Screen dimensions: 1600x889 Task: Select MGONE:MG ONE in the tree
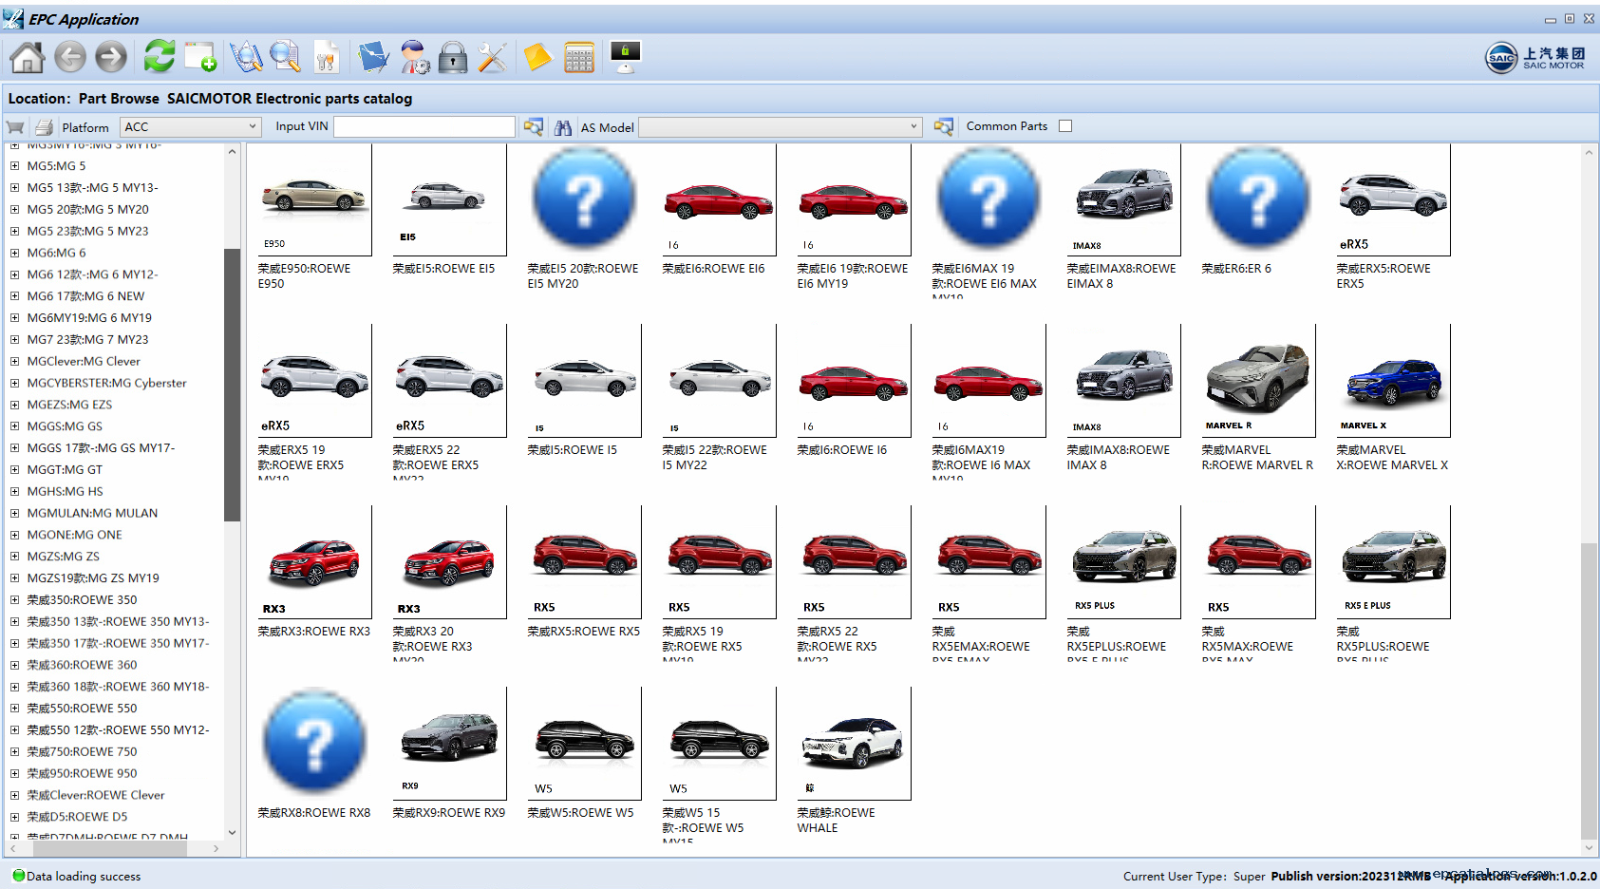coord(74,535)
